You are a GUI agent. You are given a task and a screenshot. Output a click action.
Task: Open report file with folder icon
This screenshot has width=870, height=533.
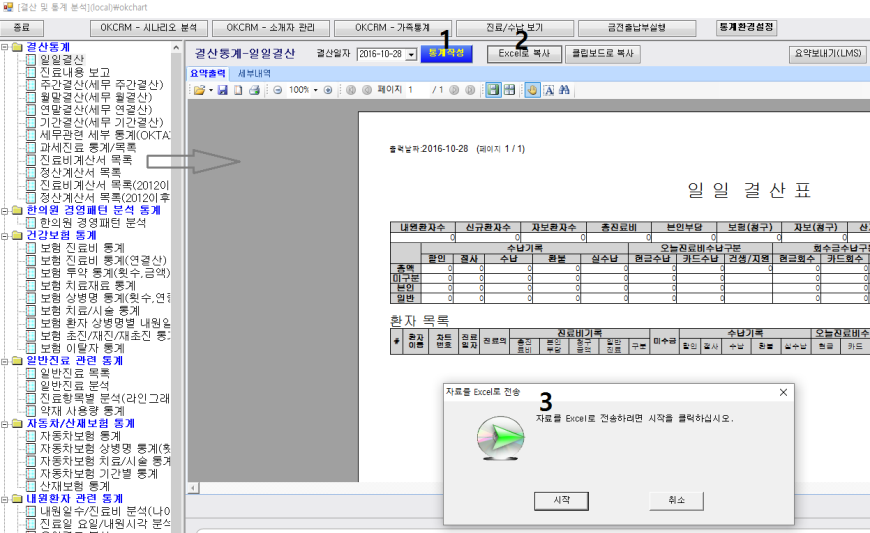coord(199,90)
